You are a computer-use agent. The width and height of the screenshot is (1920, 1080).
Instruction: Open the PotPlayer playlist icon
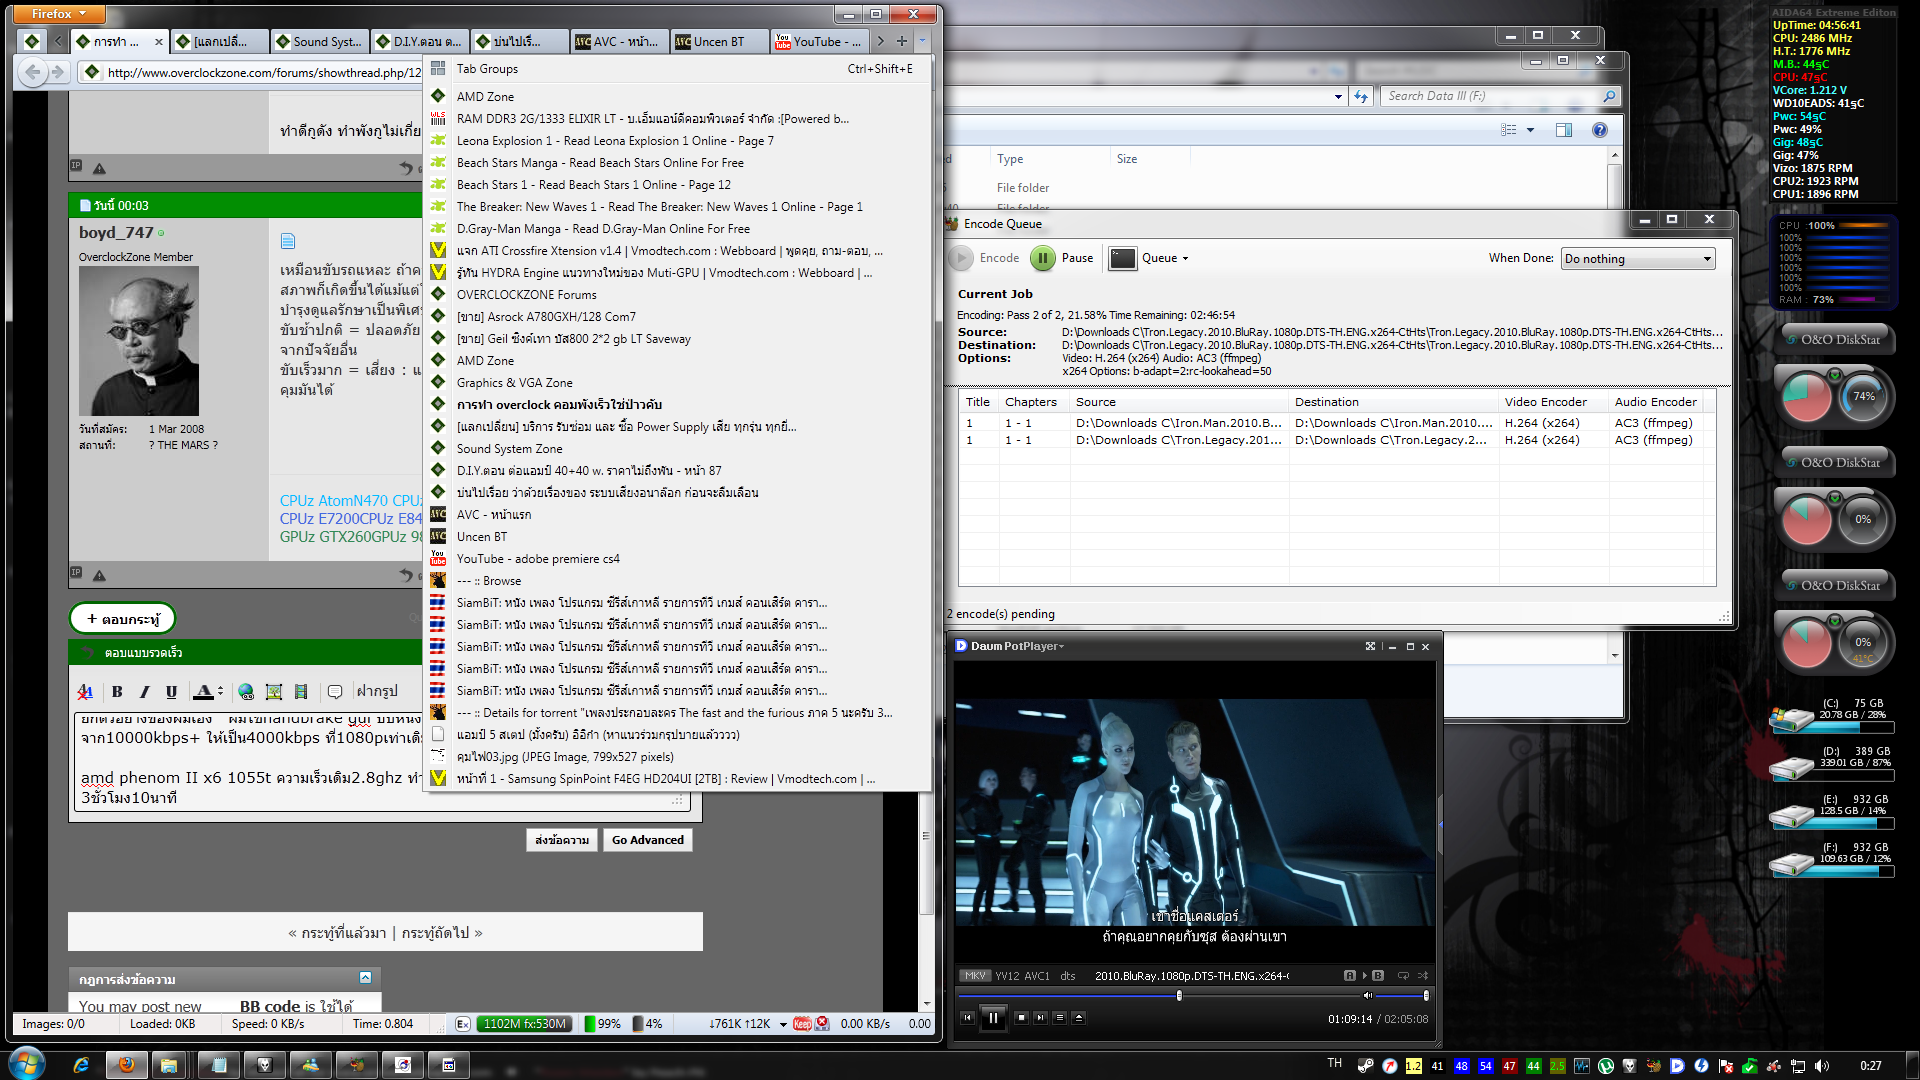(x=1059, y=1017)
